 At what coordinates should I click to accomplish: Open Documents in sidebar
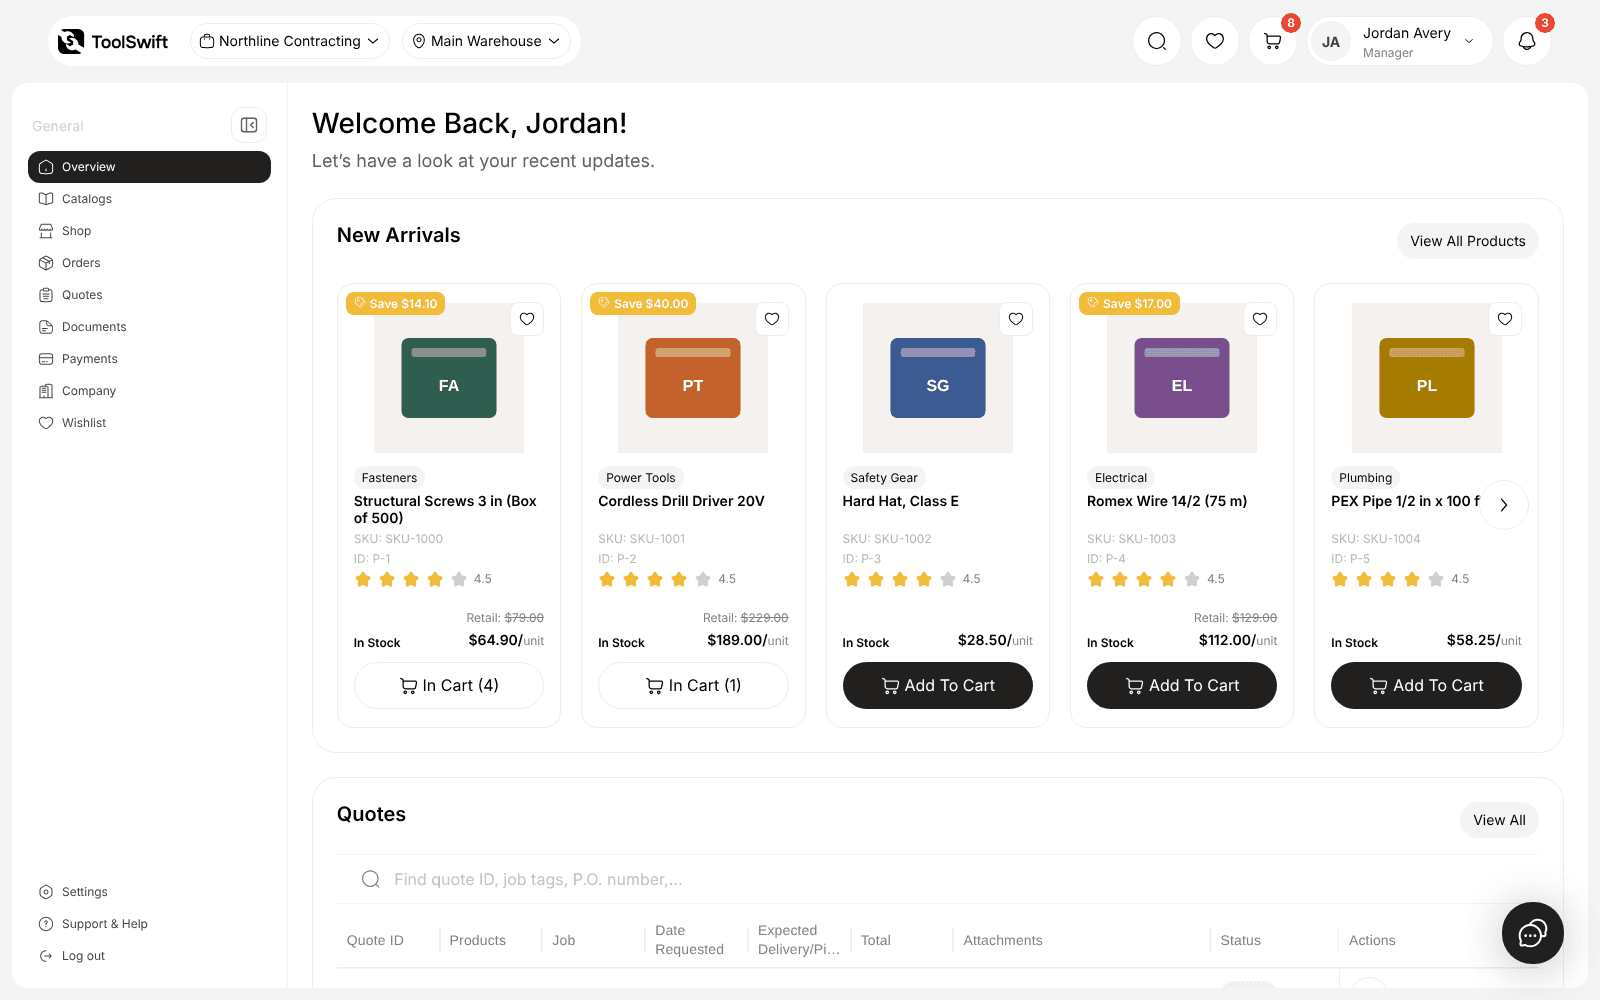click(149, 327)
